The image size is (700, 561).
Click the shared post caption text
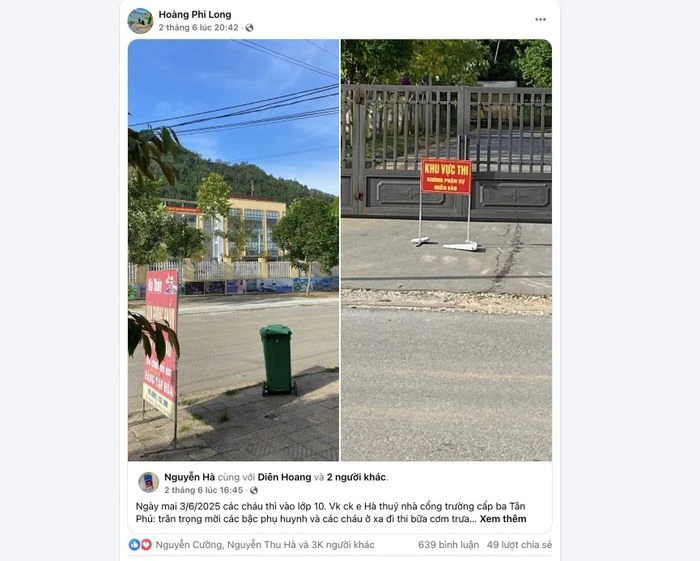point(331,512)
